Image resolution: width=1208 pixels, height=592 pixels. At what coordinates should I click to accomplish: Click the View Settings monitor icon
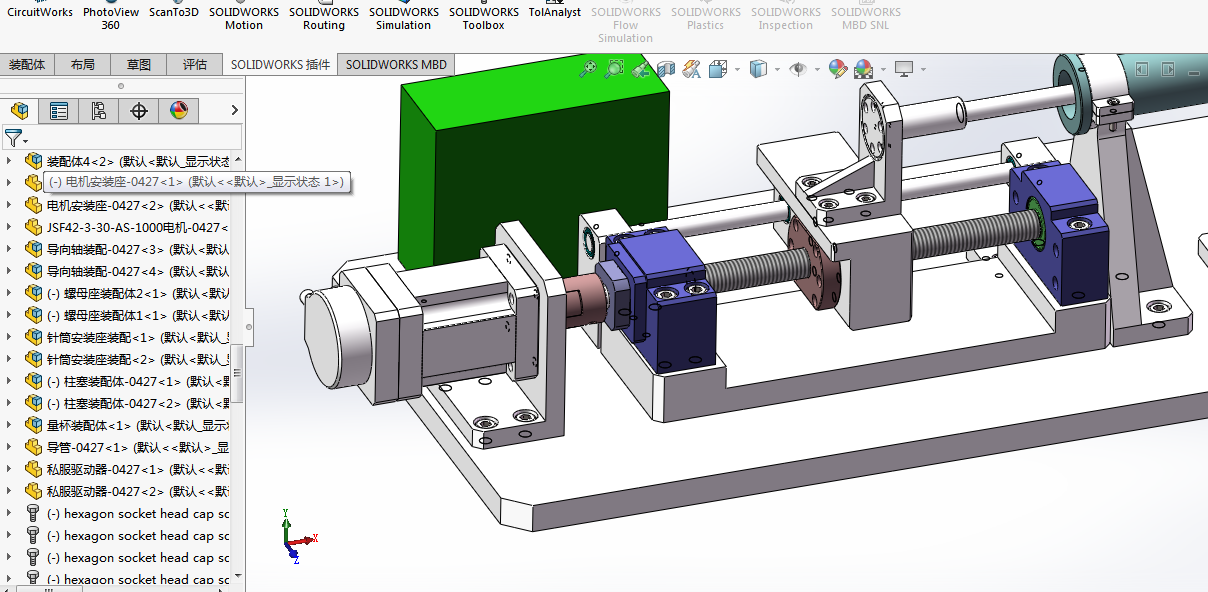click(x=904, y=69)
